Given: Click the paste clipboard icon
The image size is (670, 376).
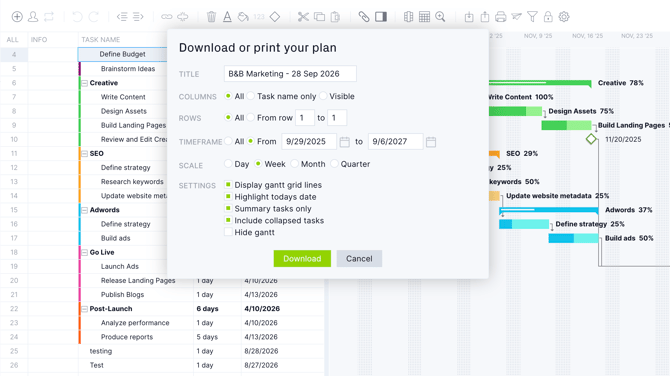Looking at the screenshot, I should click(335, 17).
